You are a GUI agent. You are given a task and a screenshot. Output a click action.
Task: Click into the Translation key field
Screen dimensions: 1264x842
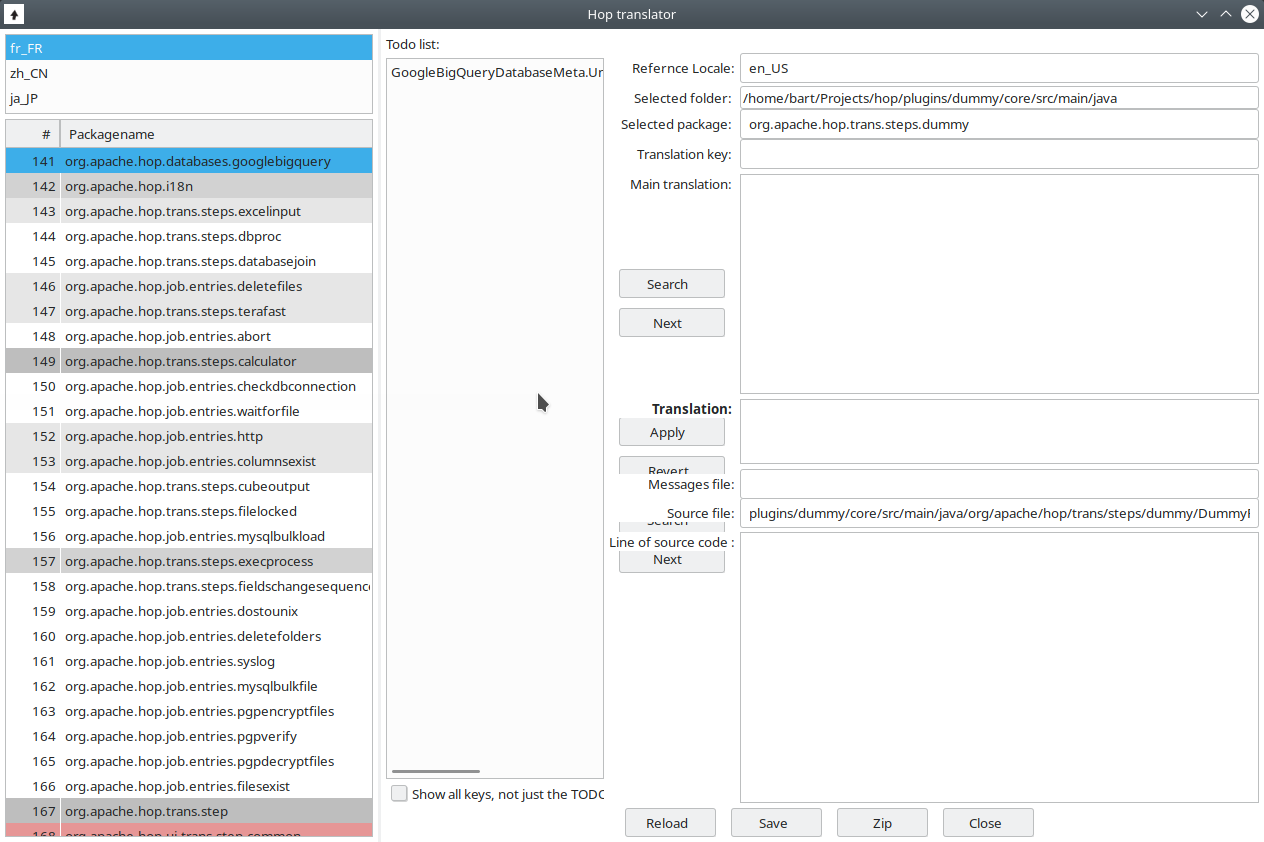(x=998, y=154)
